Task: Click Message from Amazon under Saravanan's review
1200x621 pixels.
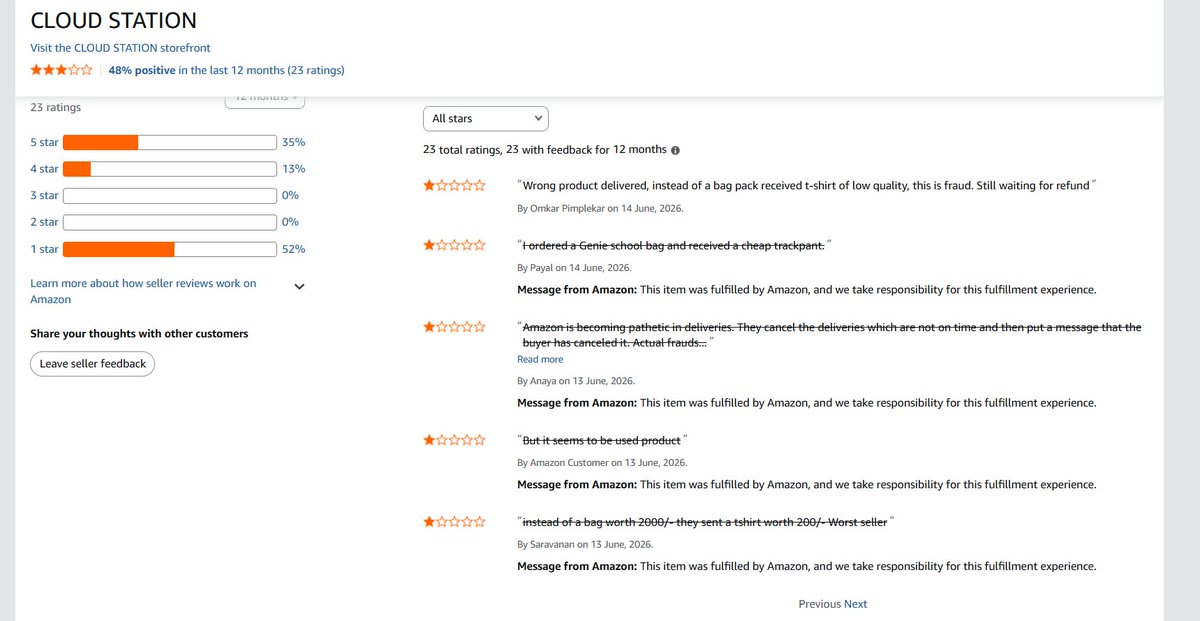Action: pyautogui.click(x=806, y=566)
